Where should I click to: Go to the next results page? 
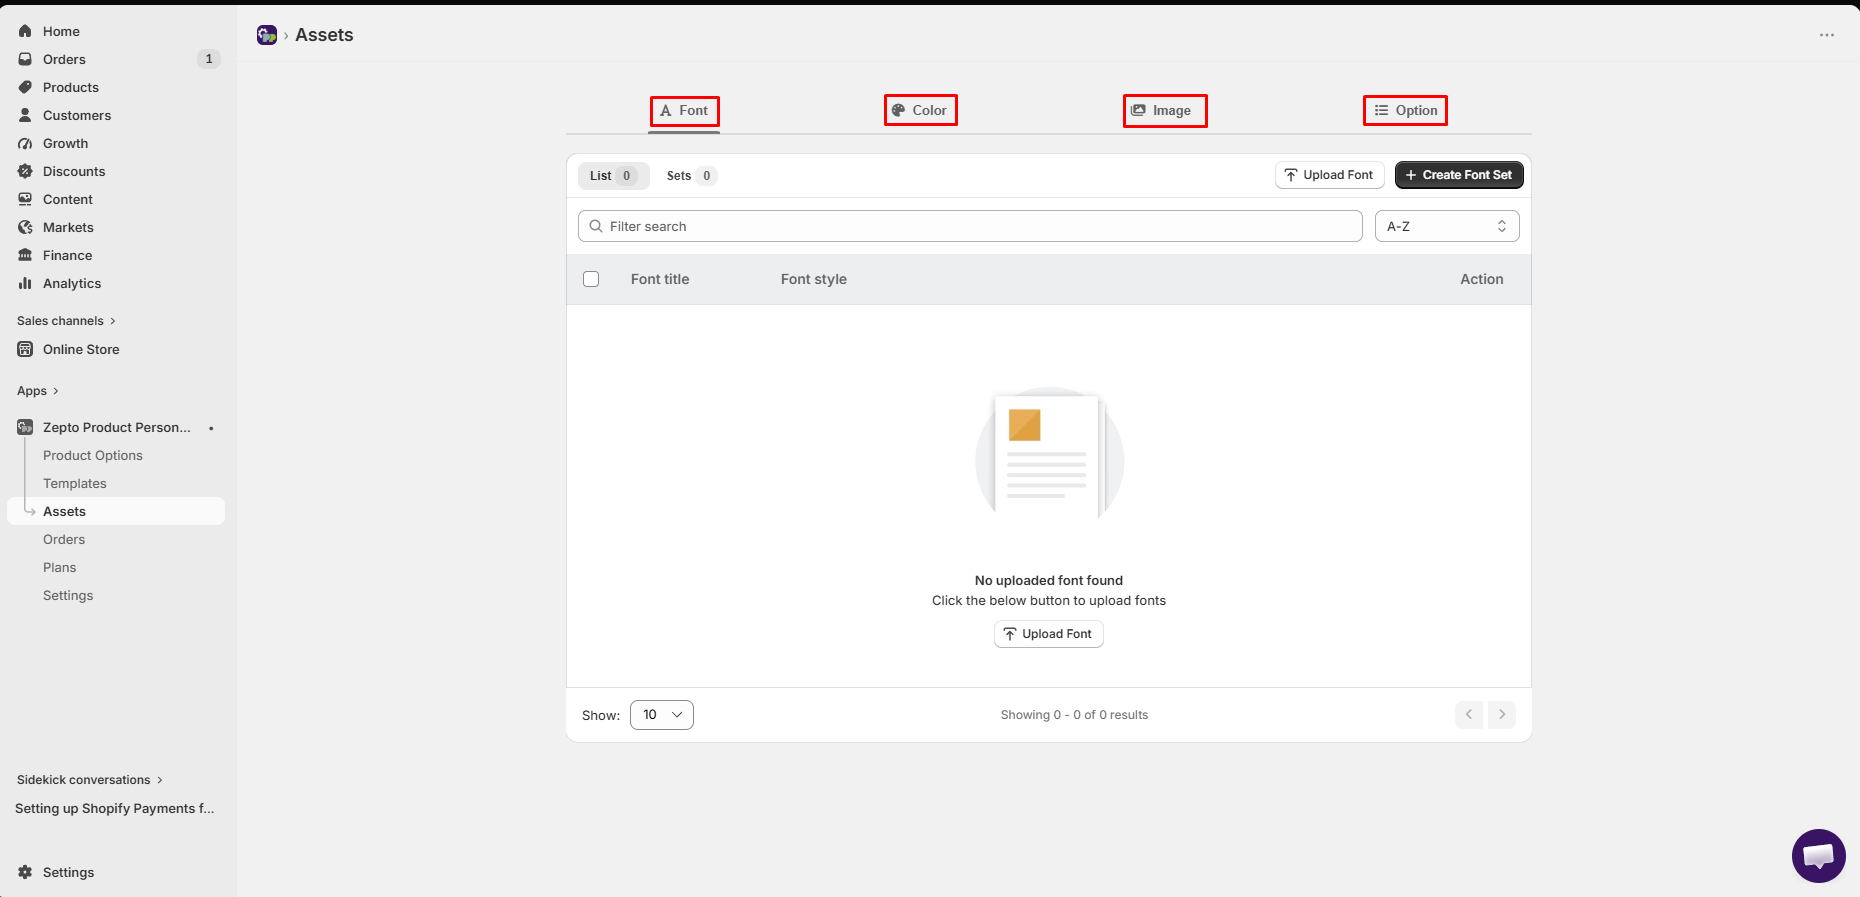tap(1502, 714)
